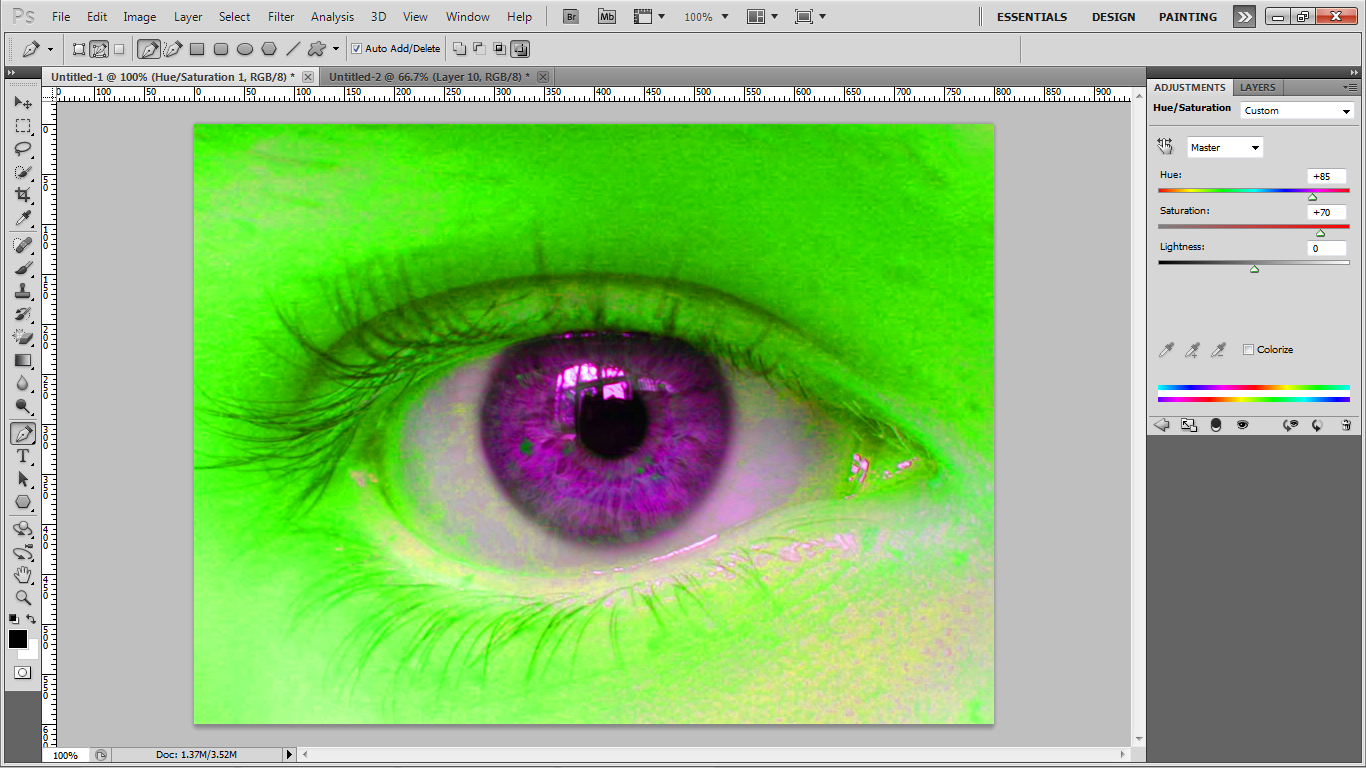Delete this adjustment layer via the trash icon
The image size is (1366, 768).
[x=1346, y=425]
